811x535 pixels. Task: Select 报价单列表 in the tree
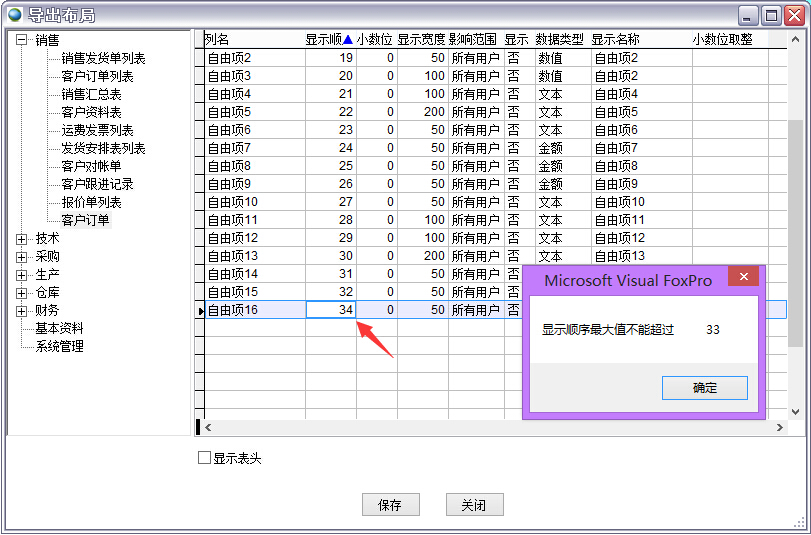pos(91,203)
